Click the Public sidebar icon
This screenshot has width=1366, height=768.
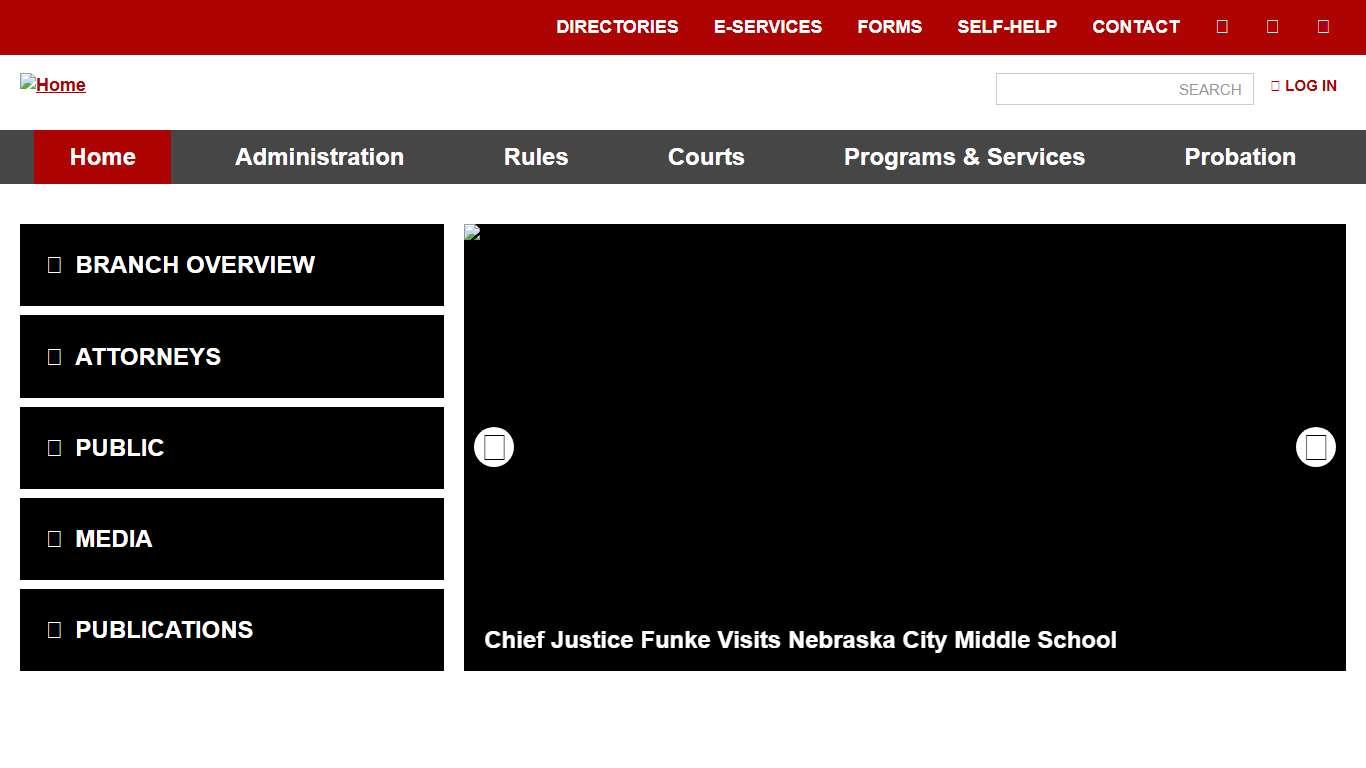(55, 448)
